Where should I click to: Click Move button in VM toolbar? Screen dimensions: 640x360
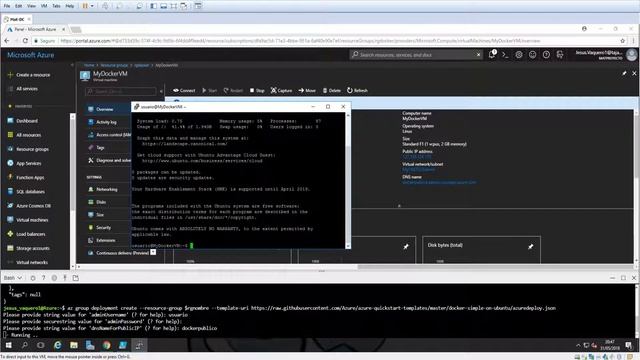click(x=307, y=90)
